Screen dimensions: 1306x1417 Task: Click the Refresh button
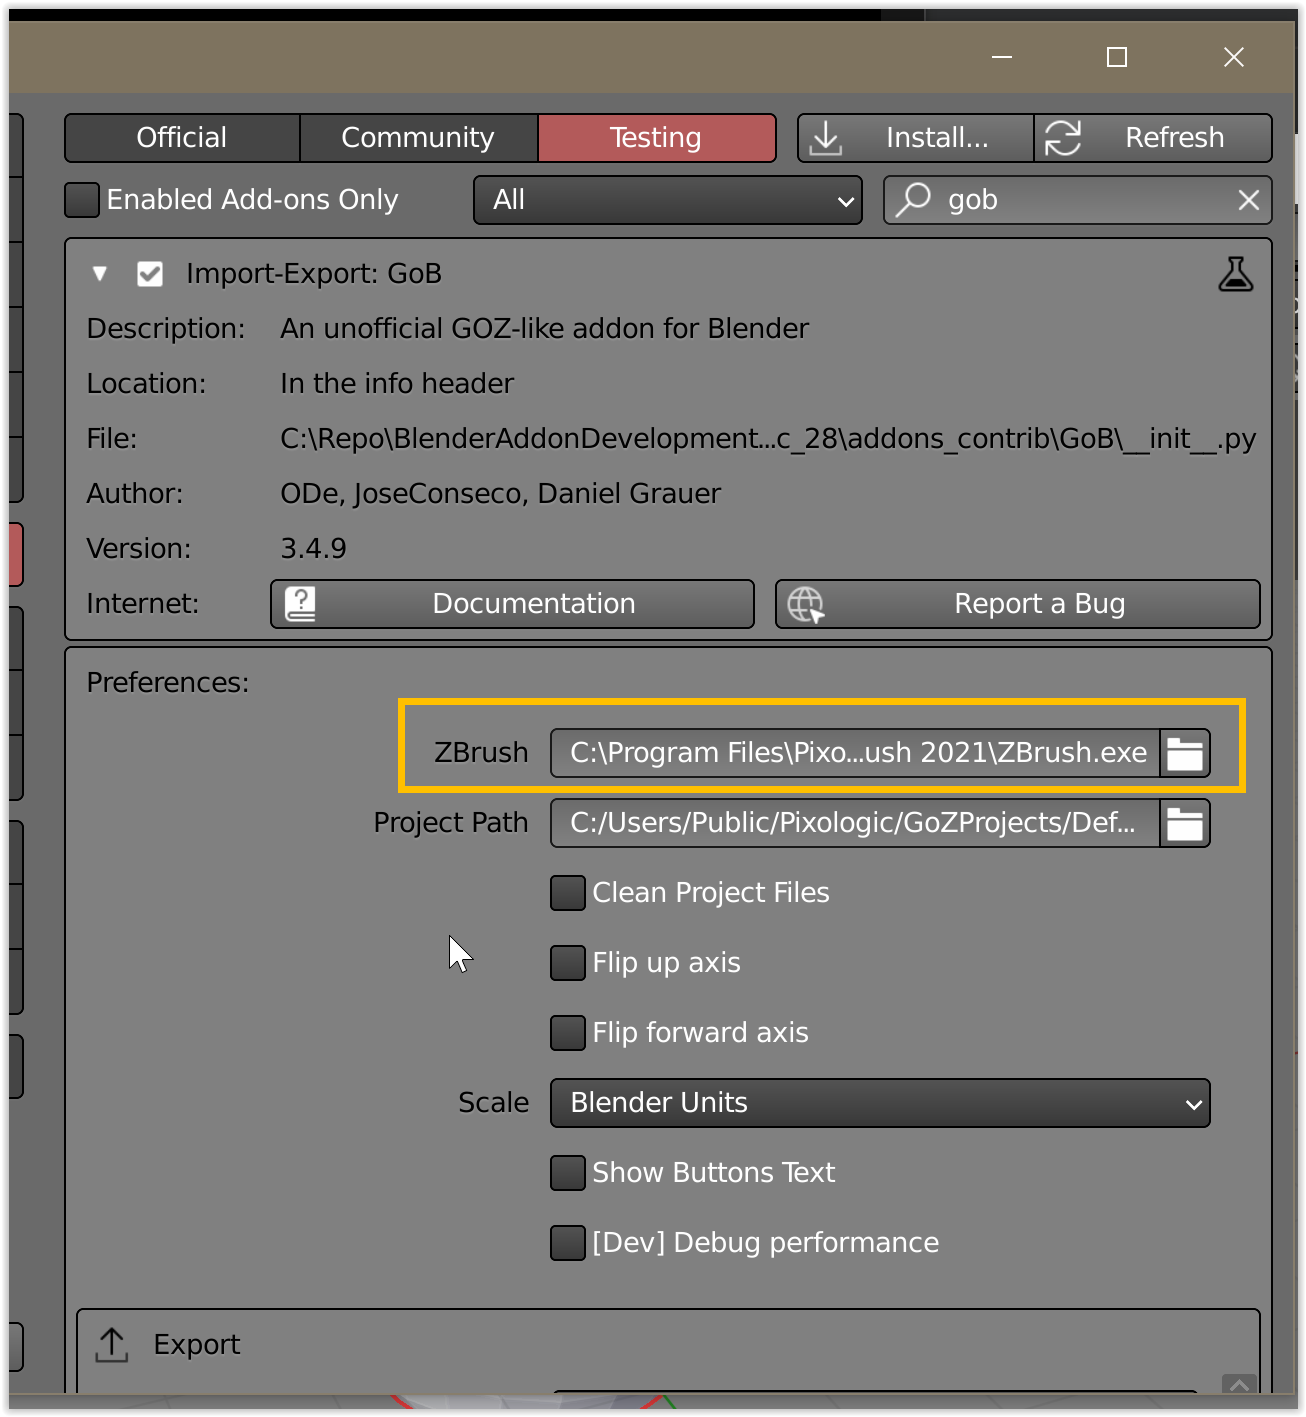[x=1153, y=138]
